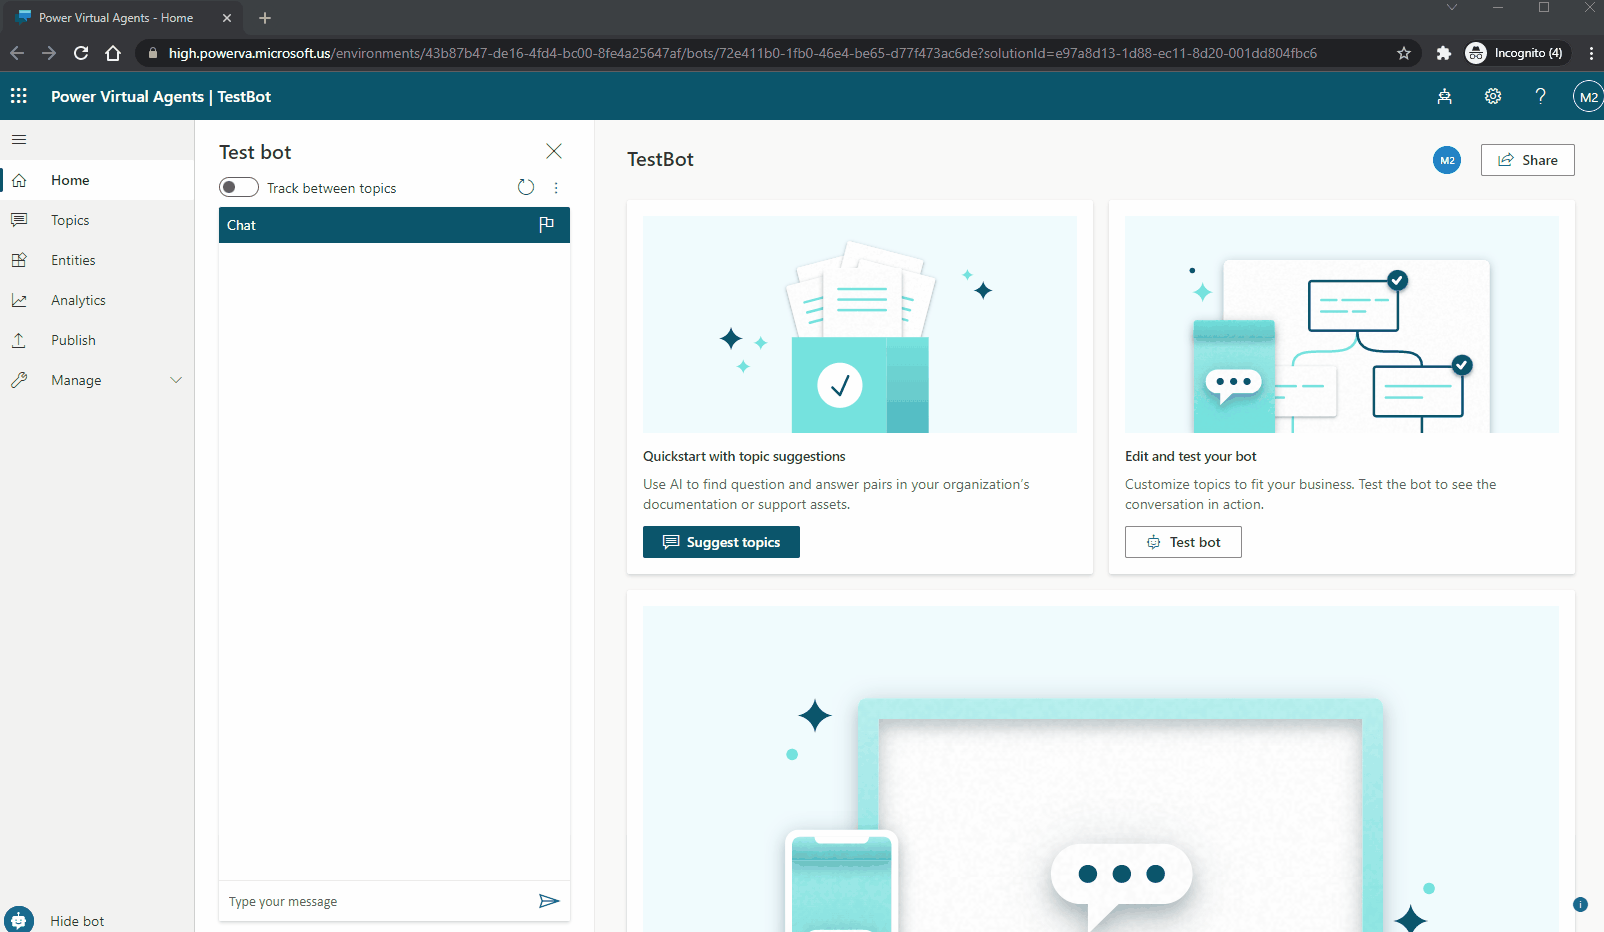Toggle Track between topics switch
The width and height of the screenshot is (1604, 932).
pyautogui.click(x=239, y=187)
